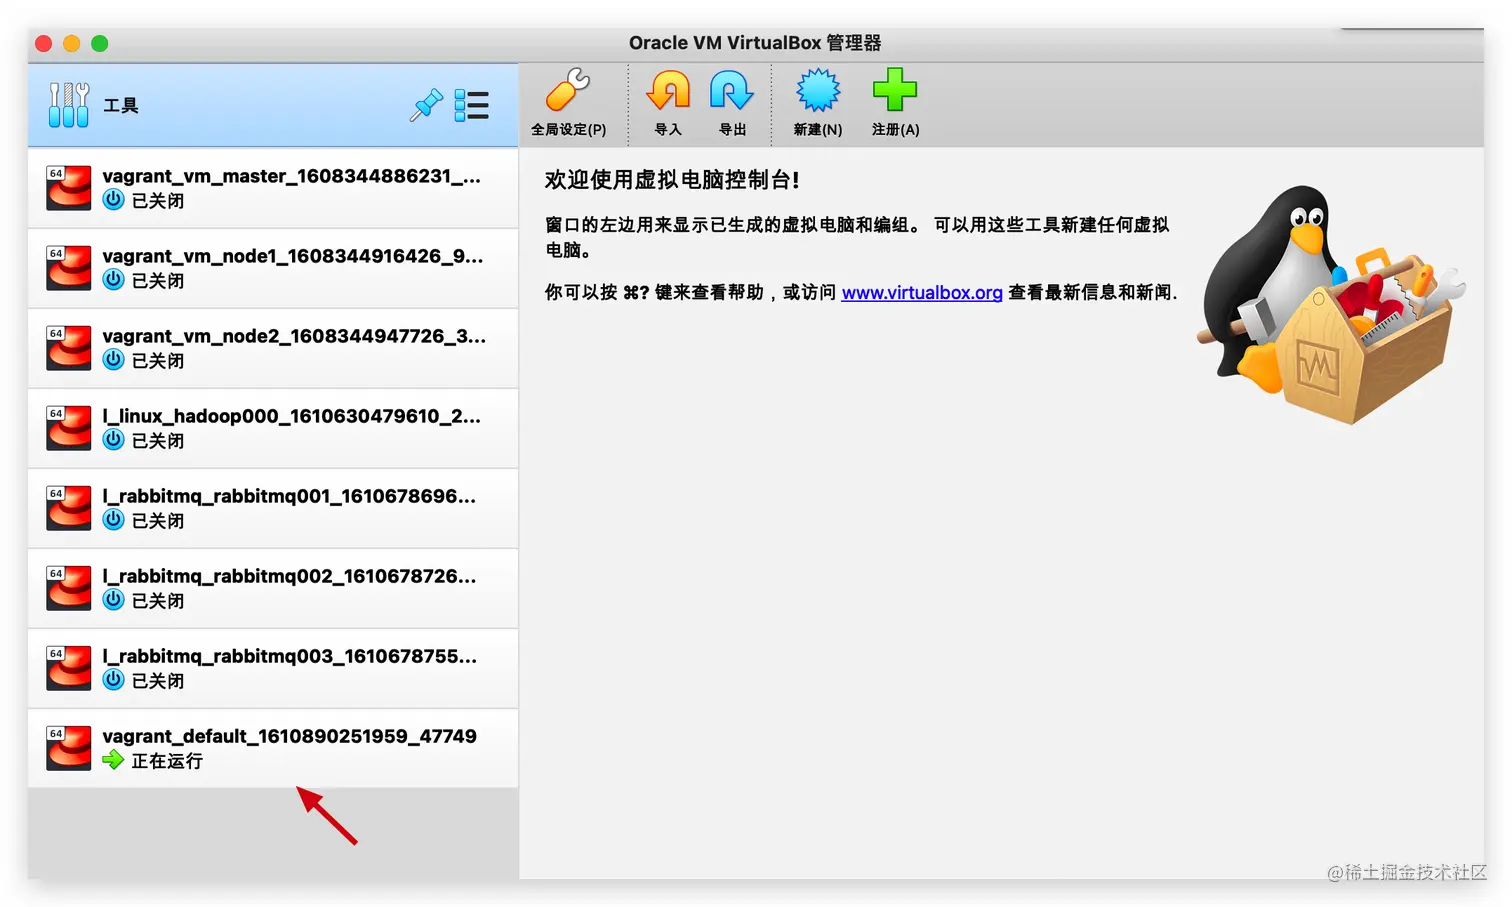The width and height of the screenshot is (1512, 907).
Task: Click vagrant_default OS icon
Action: [x=69, y=748]
